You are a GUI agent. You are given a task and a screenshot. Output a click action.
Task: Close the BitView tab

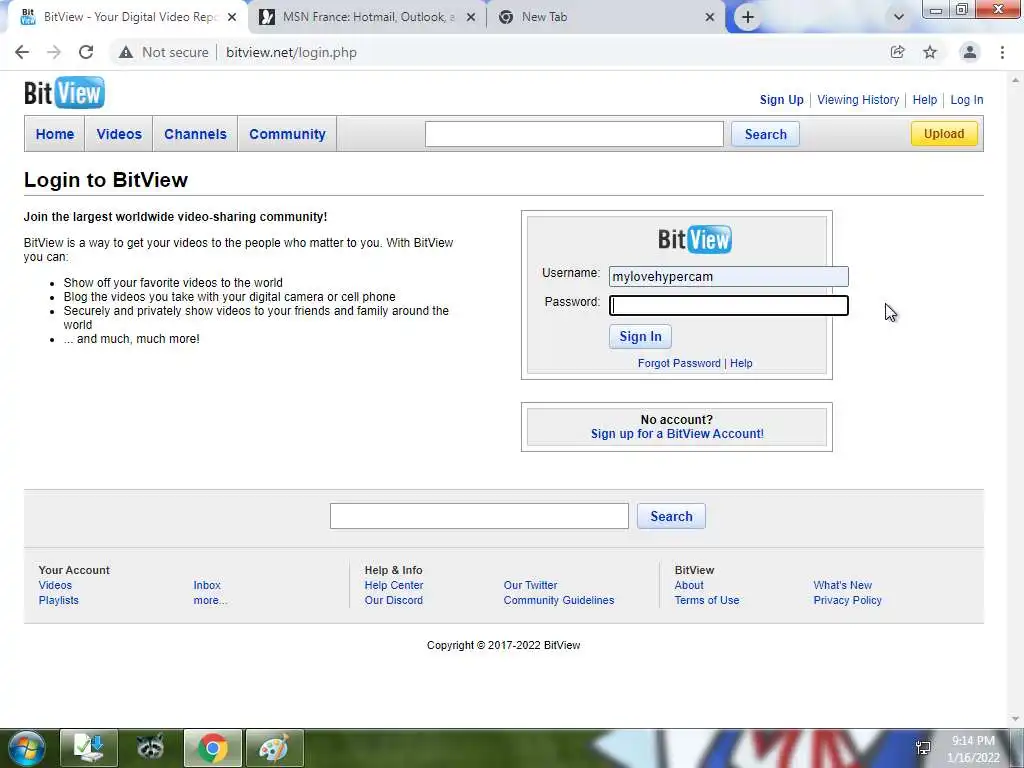(232, 17)
